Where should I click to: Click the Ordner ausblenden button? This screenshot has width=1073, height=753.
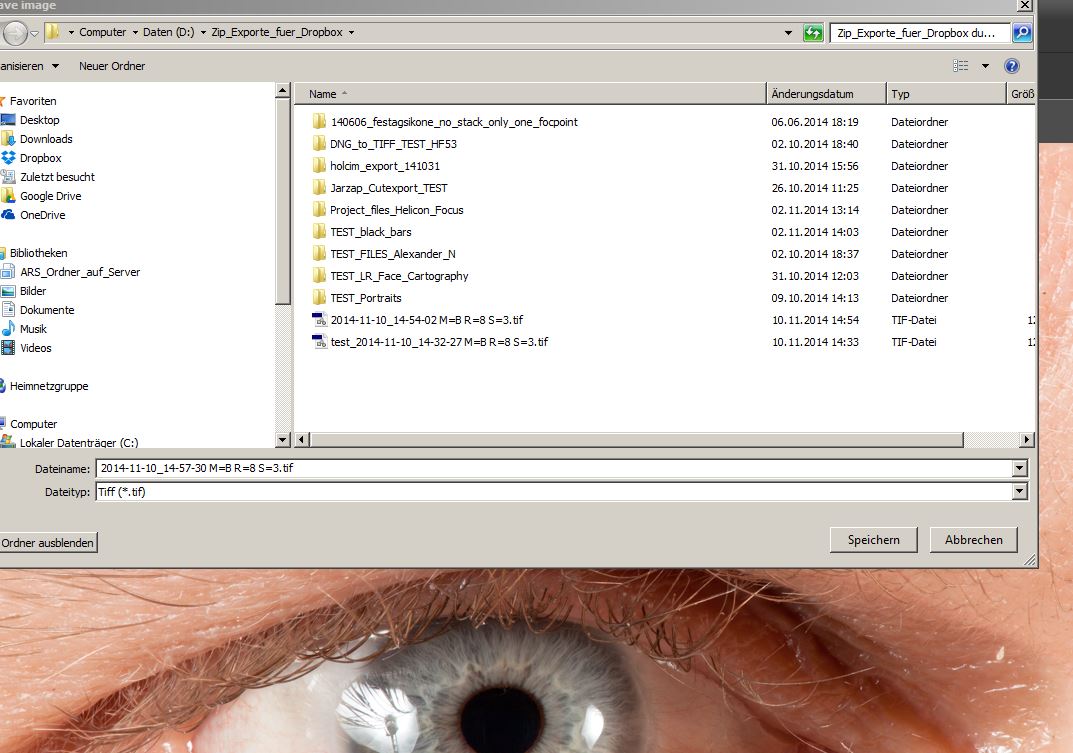(48, 543)
